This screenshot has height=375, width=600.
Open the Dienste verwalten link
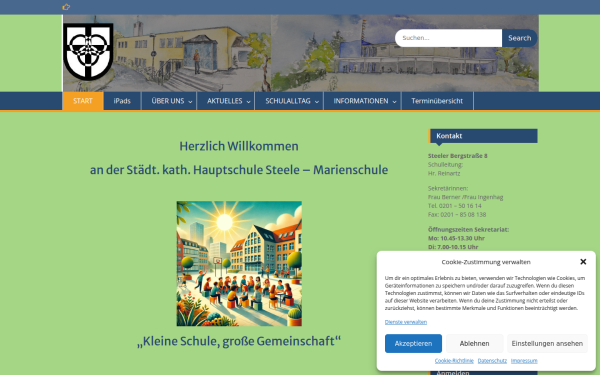pyautogui.click(x=406, y=322)
